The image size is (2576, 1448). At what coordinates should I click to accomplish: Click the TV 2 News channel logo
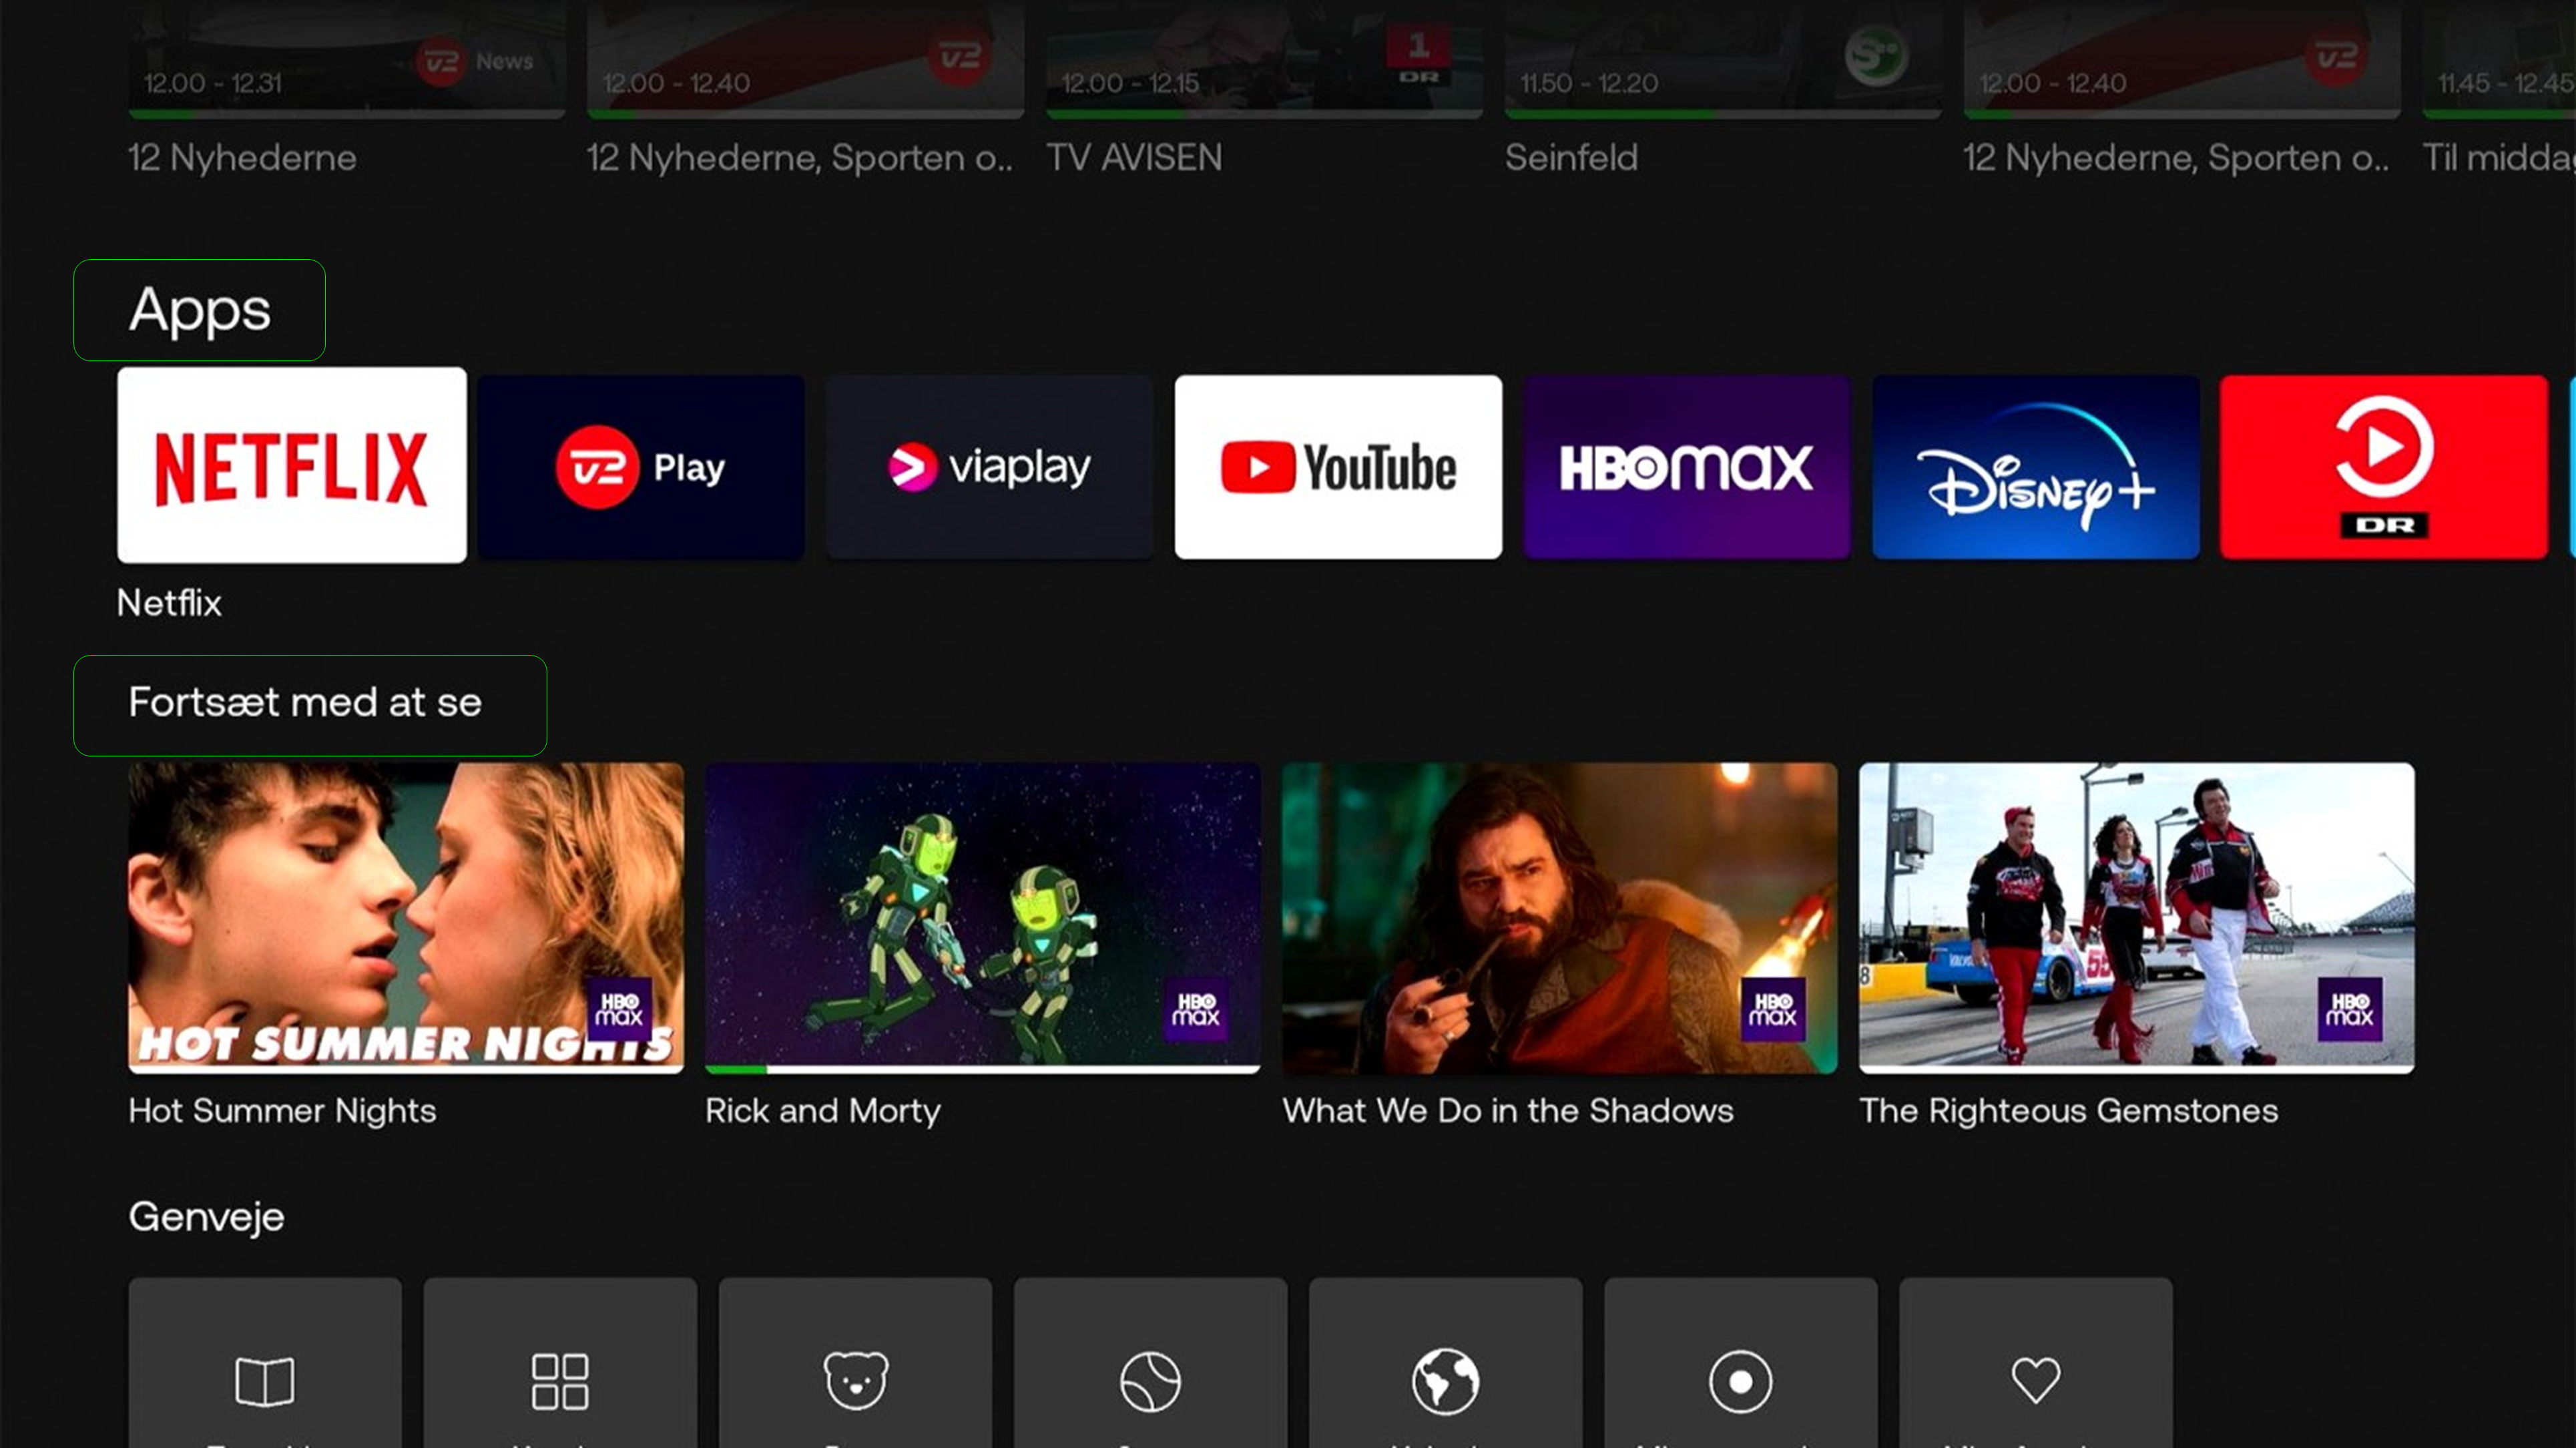[x=475, y=61]
